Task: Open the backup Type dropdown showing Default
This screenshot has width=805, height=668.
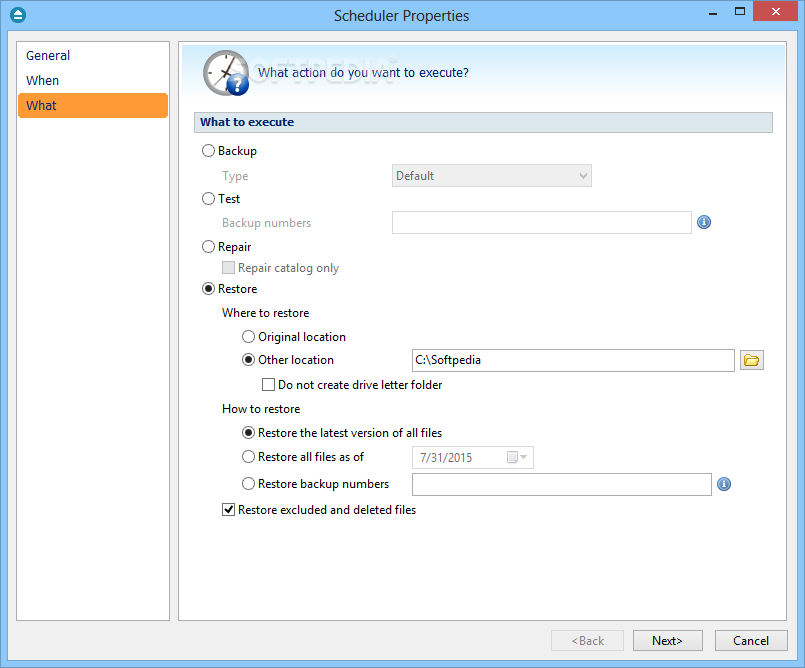Action: point(492,176)
